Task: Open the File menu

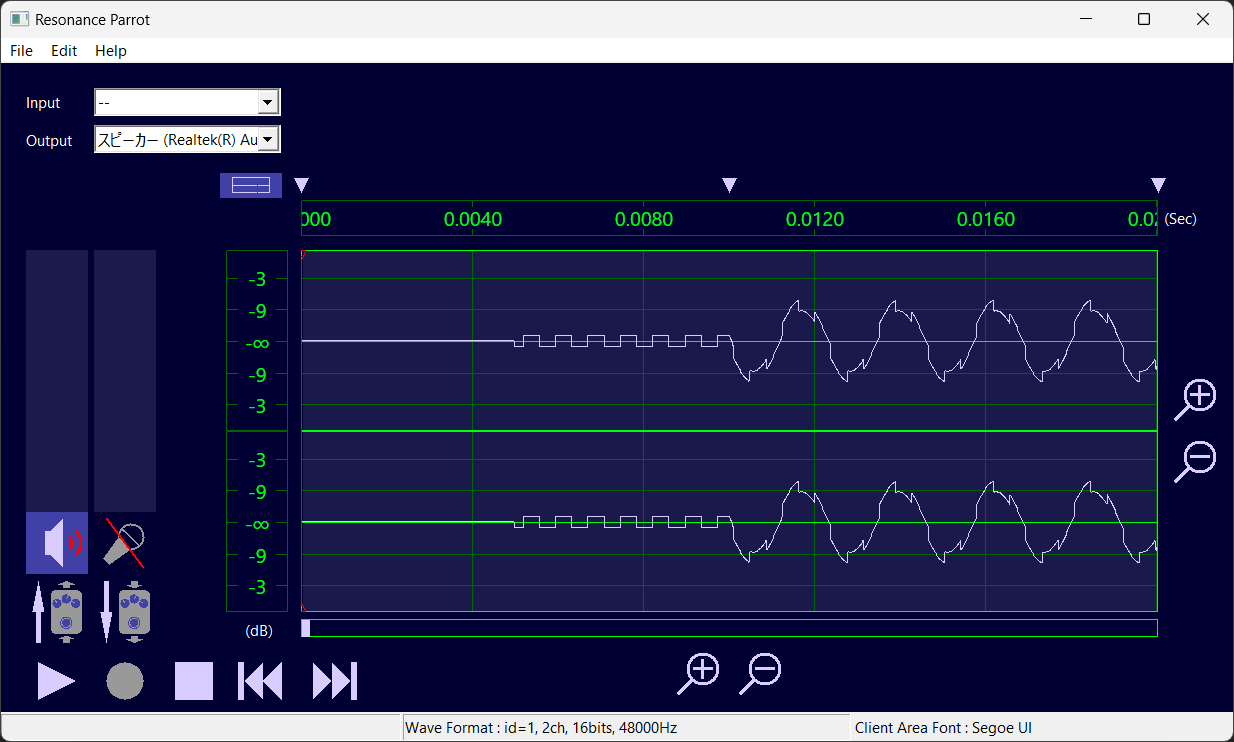Action: (20, 50)
